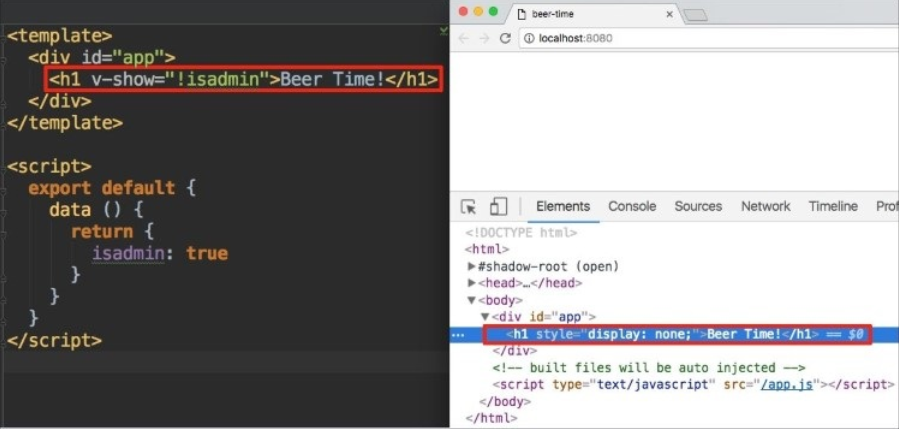Collapse the div id="app" node
The height and width of the screenshot is (429, 899).
486,317
